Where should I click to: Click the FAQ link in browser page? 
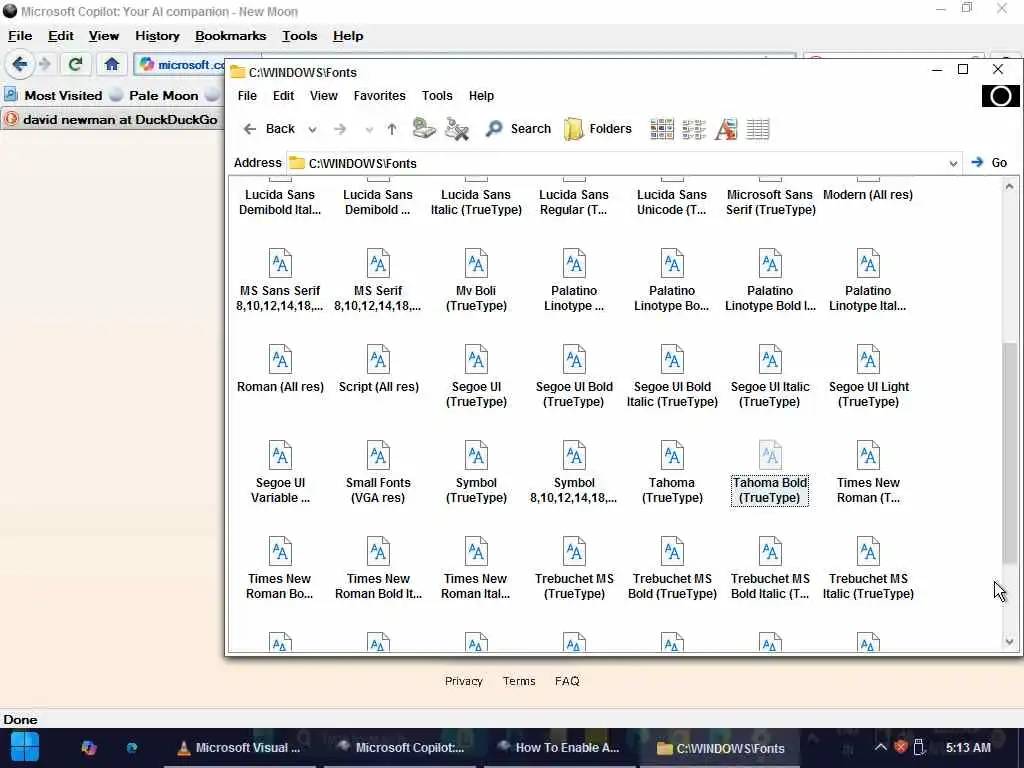567,681
